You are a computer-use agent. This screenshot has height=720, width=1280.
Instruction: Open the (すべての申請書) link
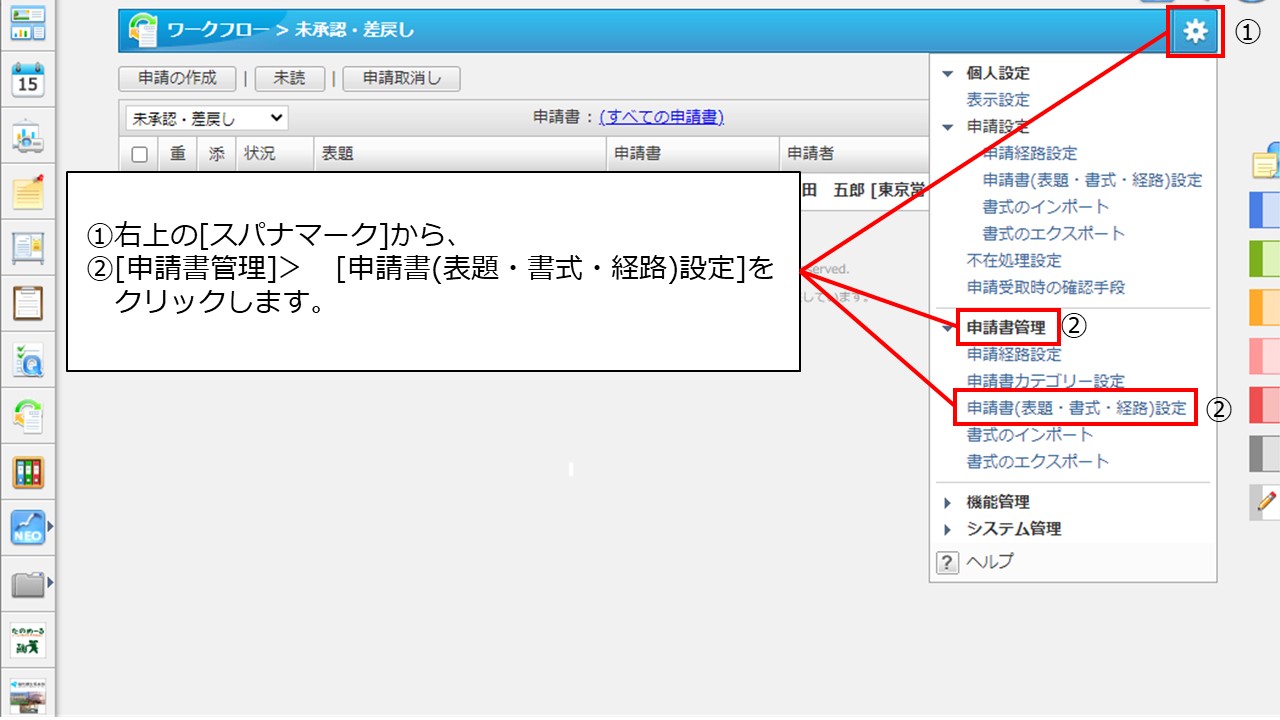point(661,118)
